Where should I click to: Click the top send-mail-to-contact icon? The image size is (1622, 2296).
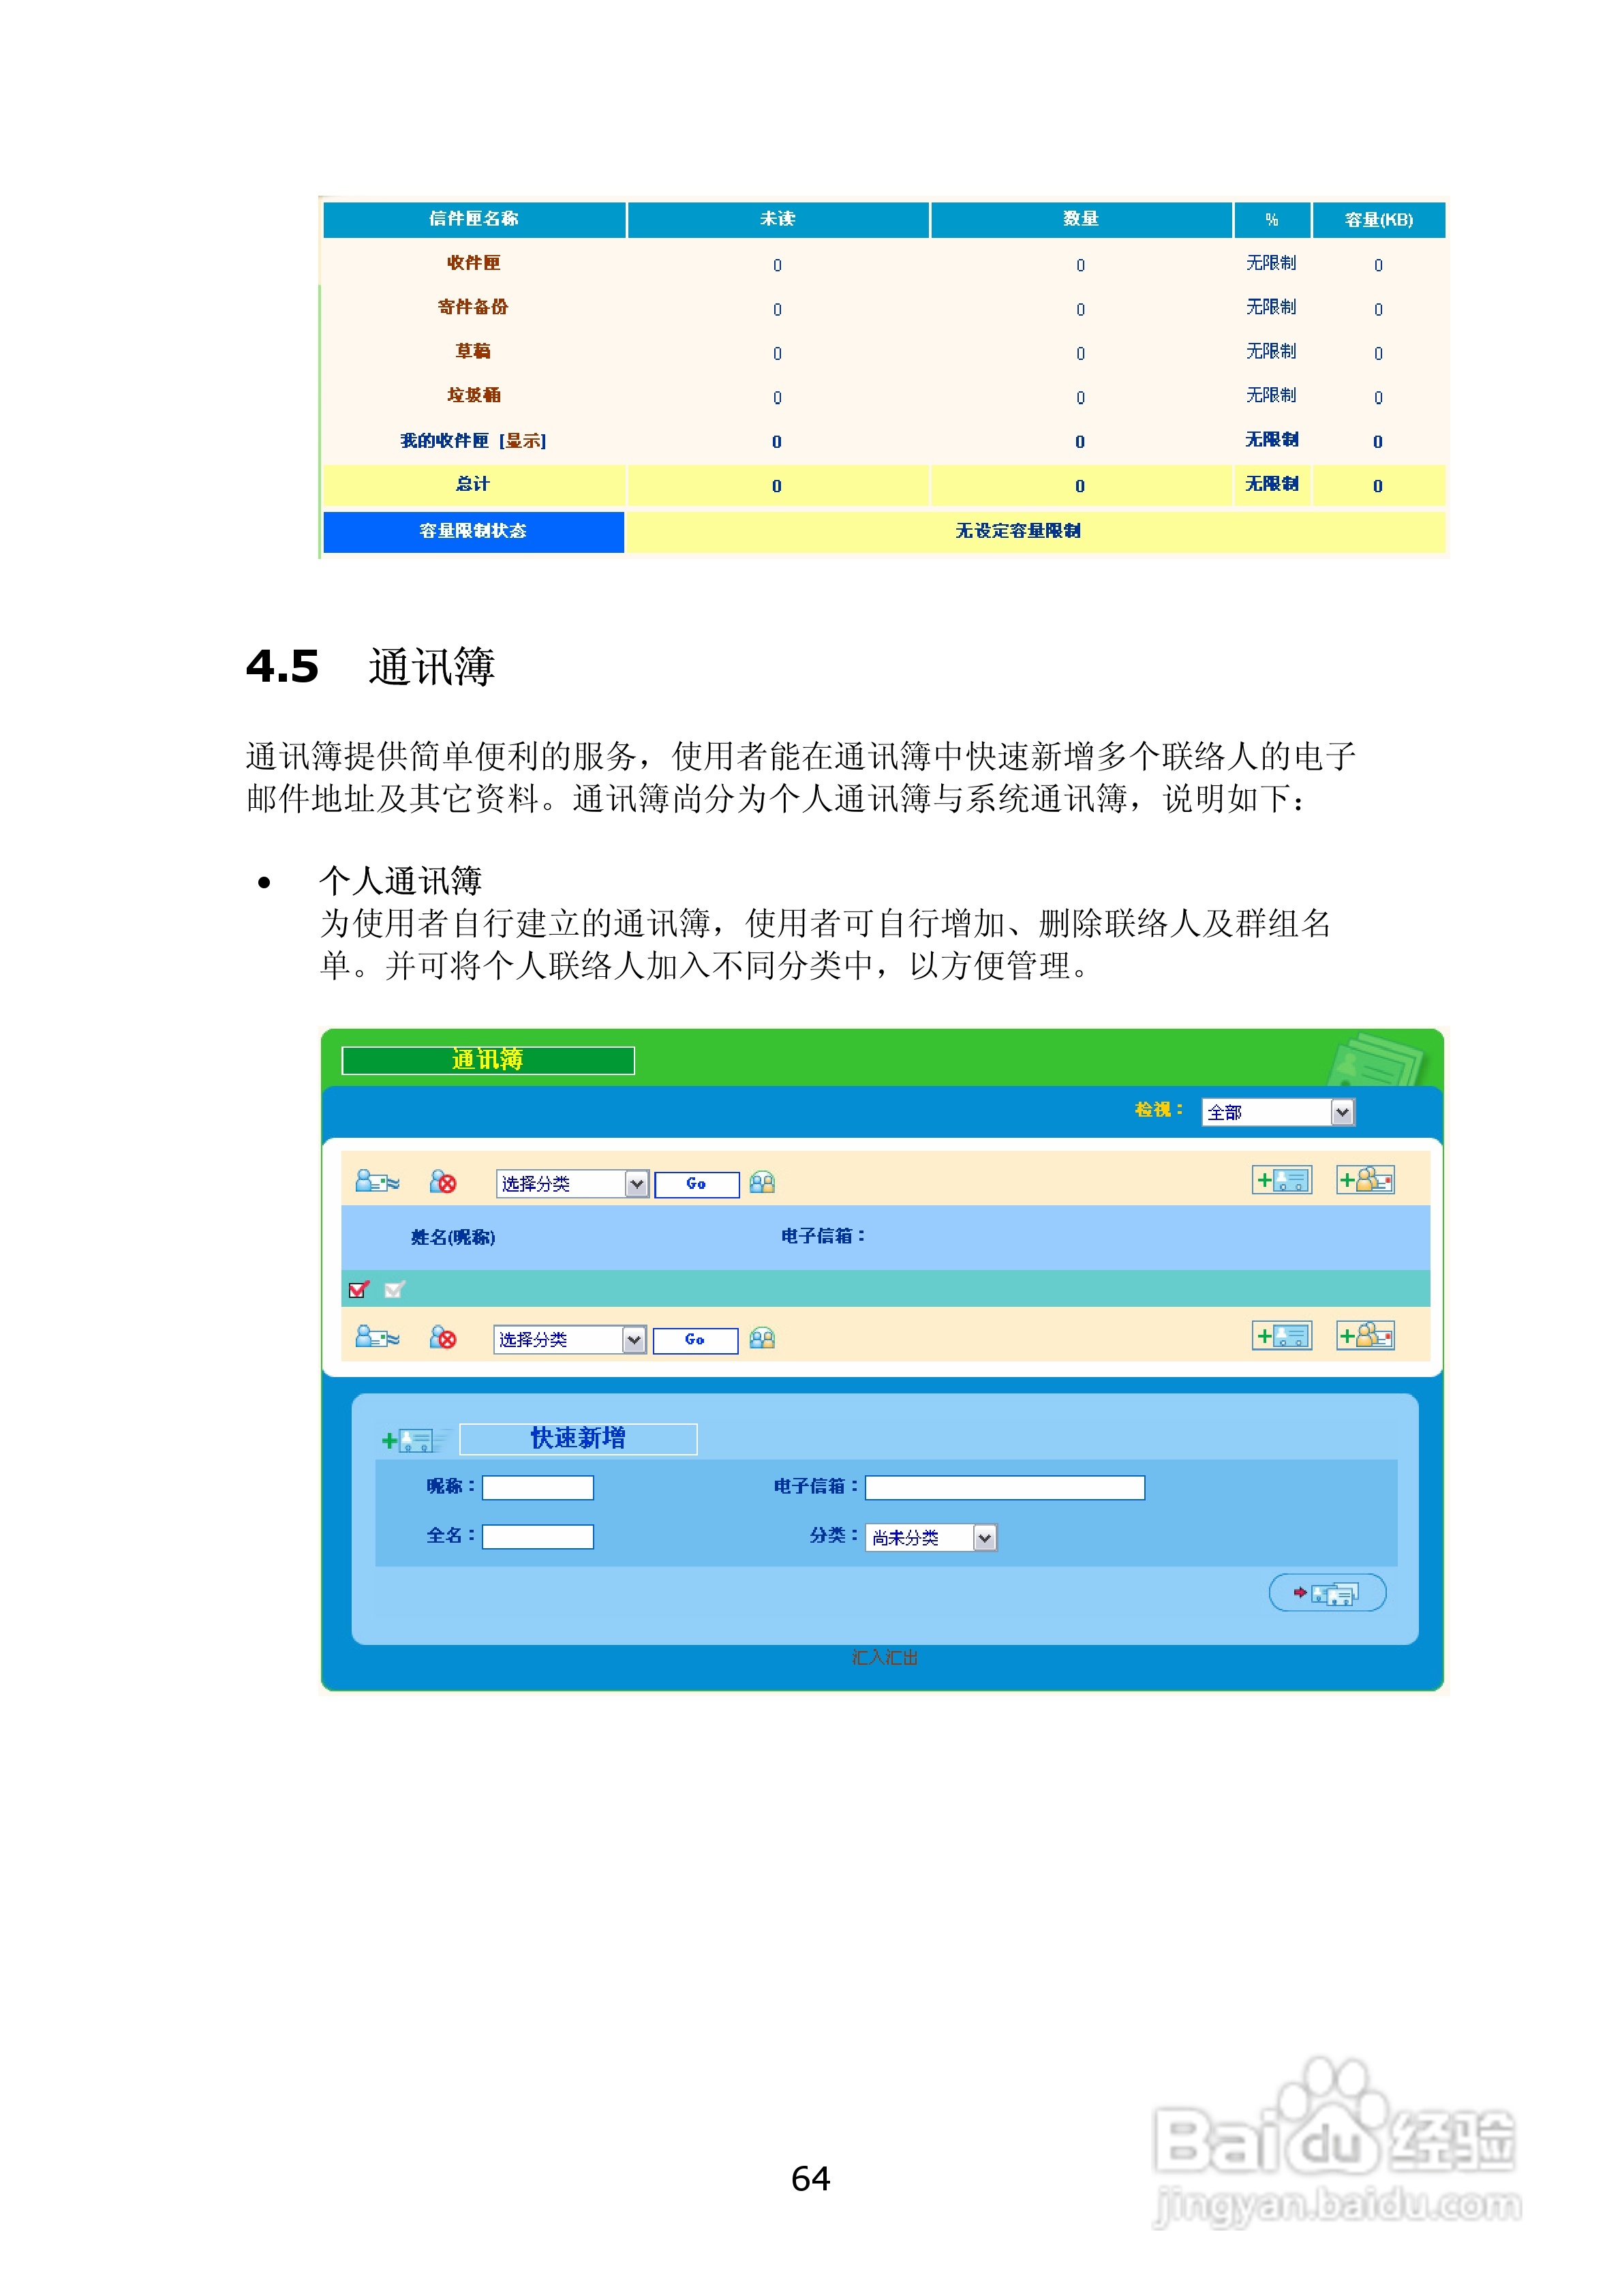click(377, 1182)
